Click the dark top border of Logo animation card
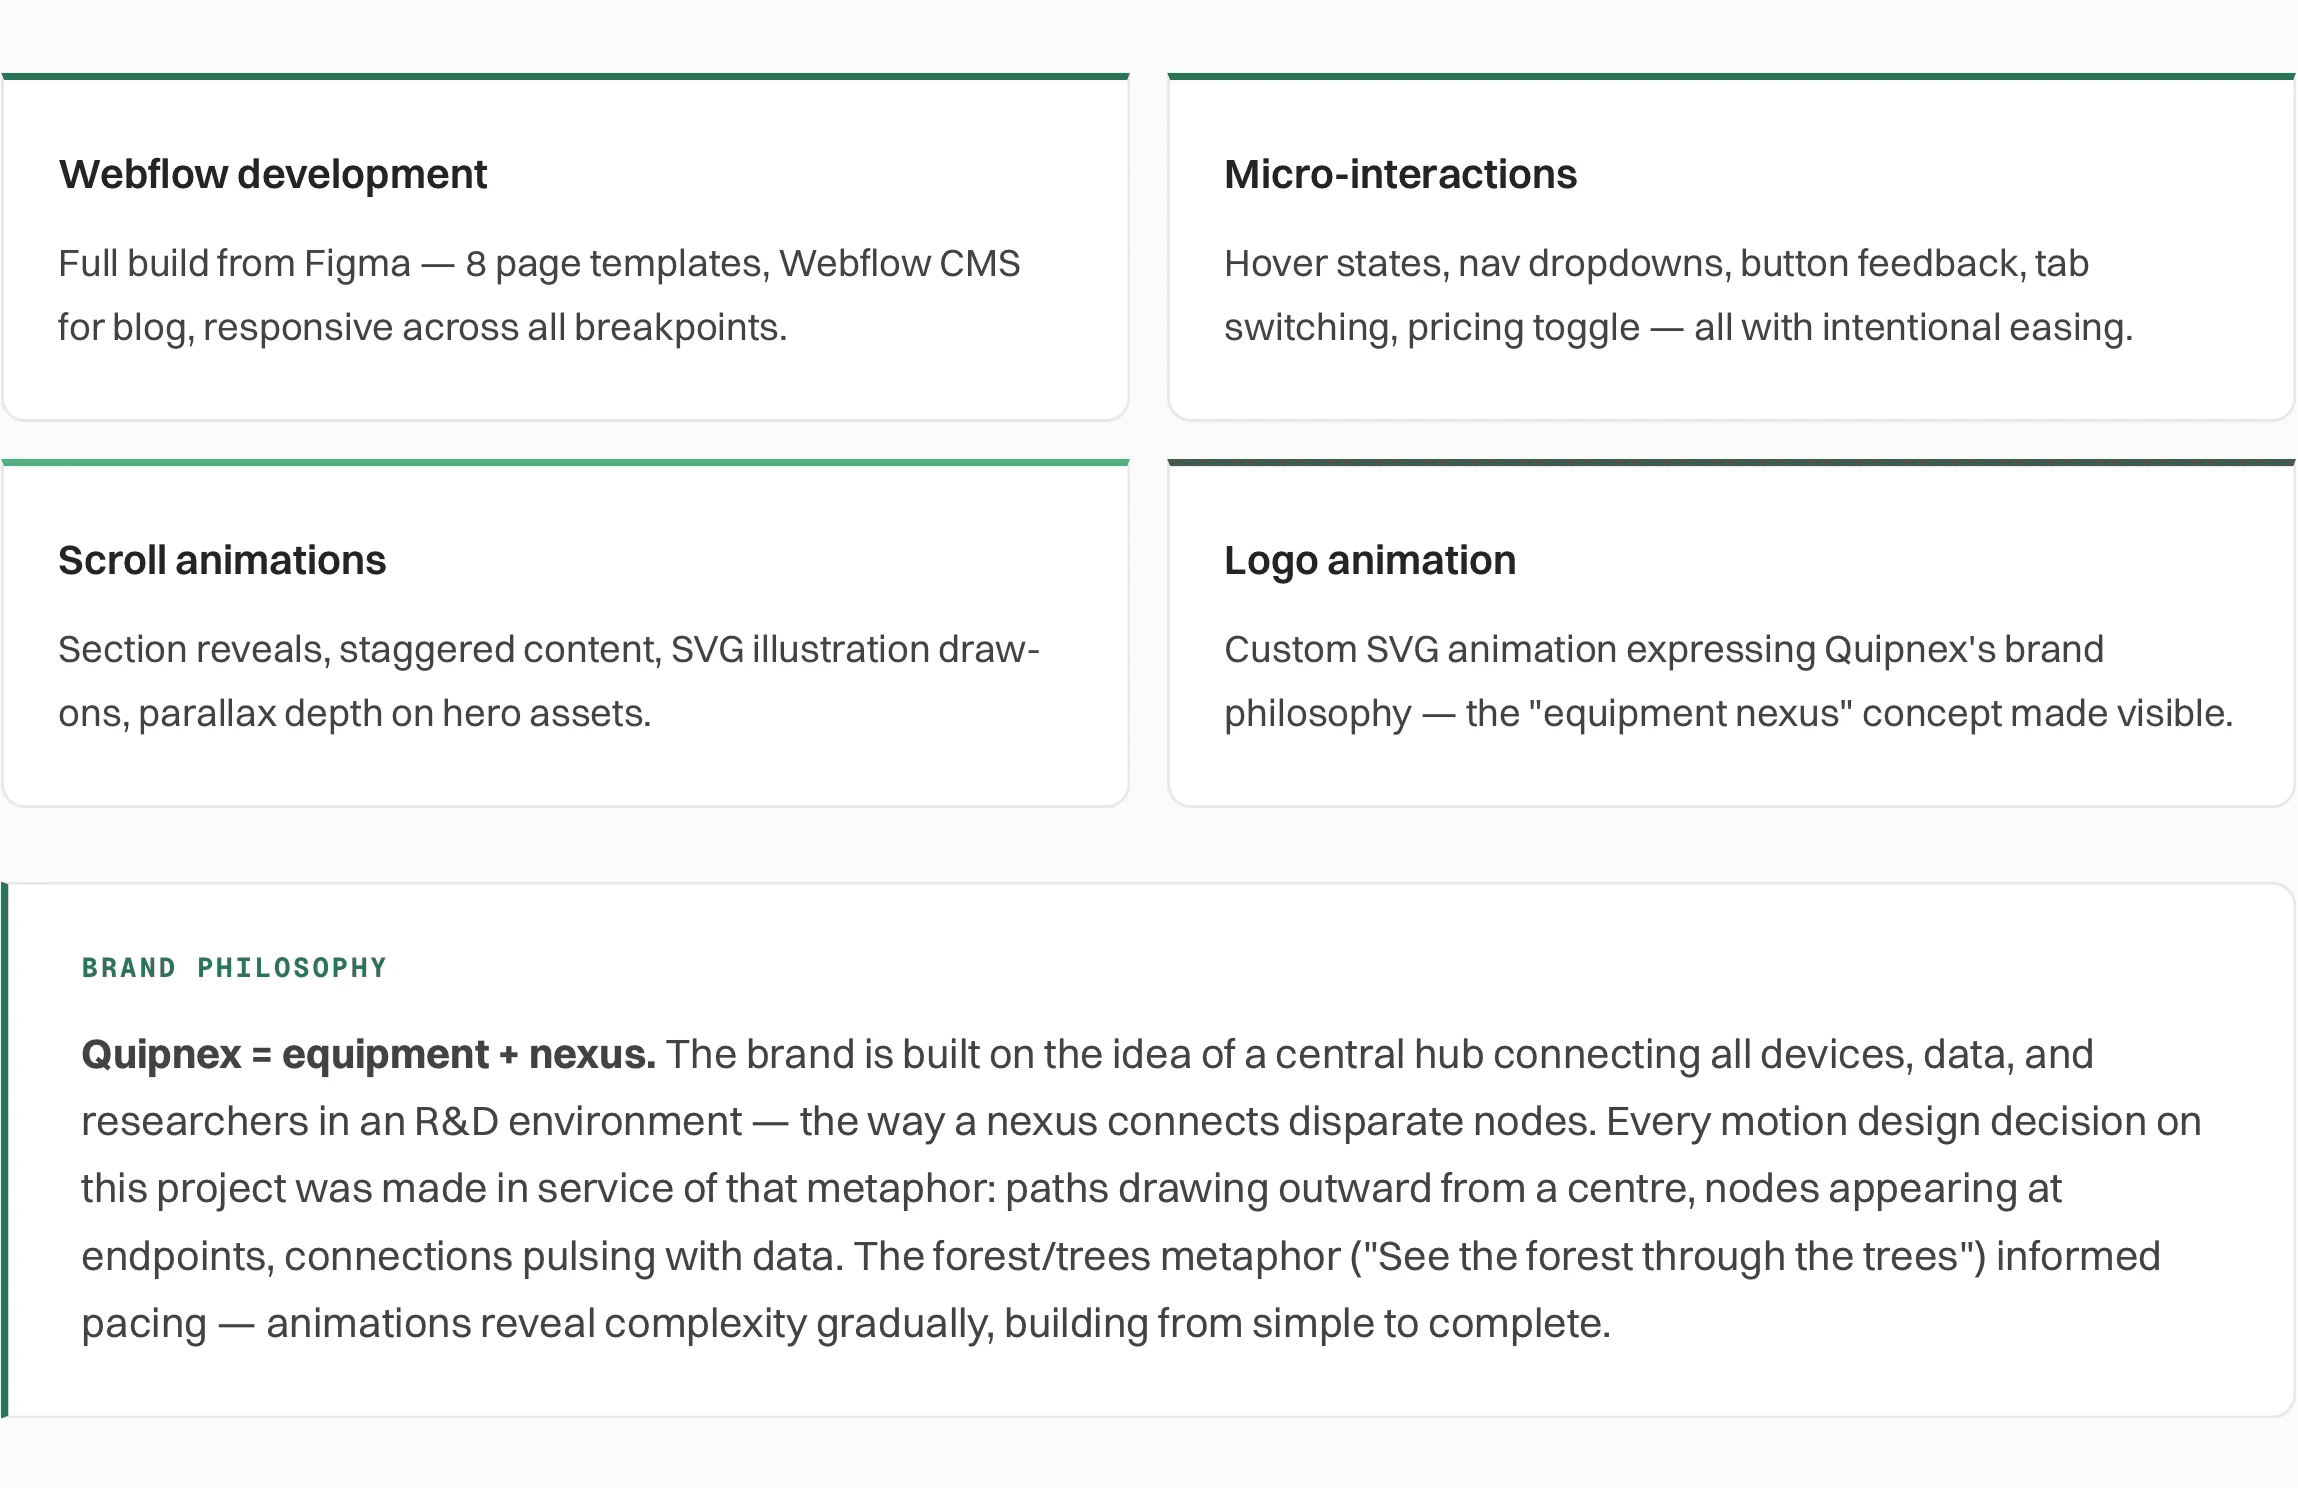 click(1731, 462)
